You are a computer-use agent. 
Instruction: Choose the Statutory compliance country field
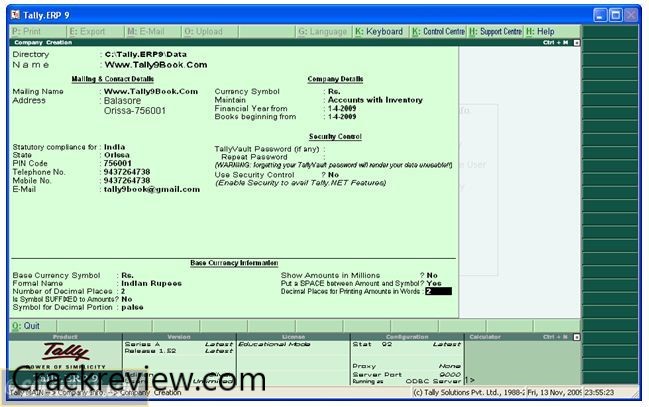click(115, 146)
